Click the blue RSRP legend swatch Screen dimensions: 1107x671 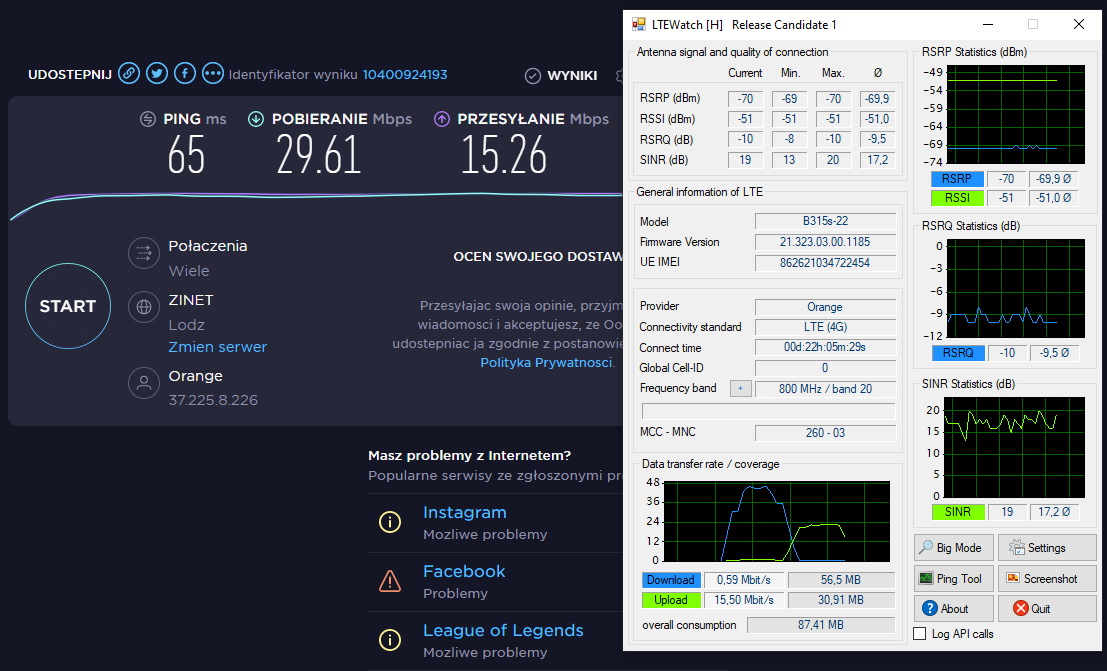[x=957, y=179]
